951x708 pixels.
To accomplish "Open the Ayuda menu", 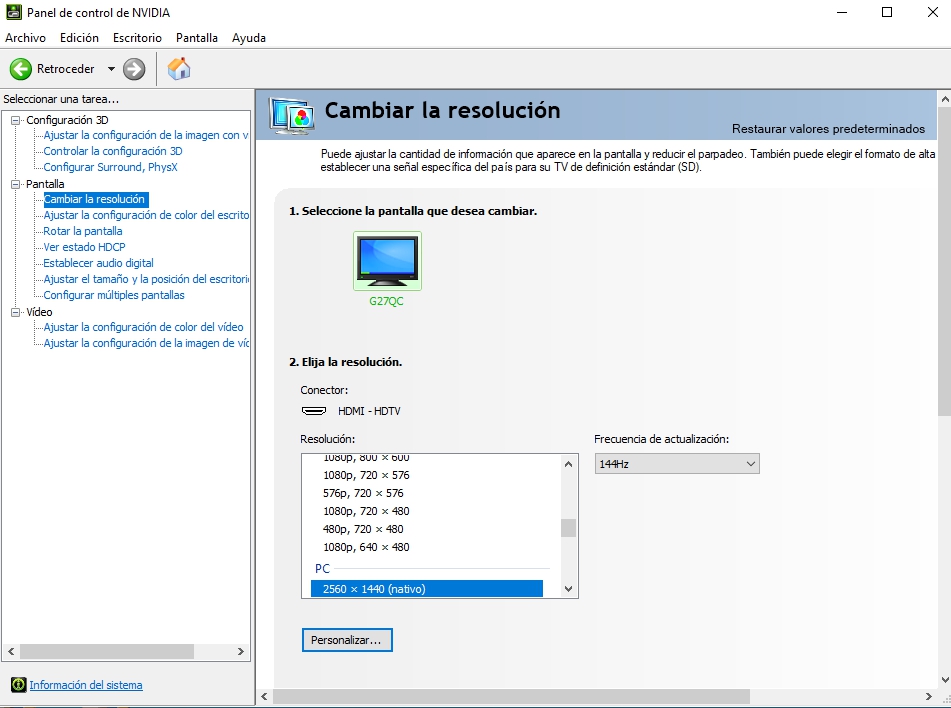I will coord(249,38).
